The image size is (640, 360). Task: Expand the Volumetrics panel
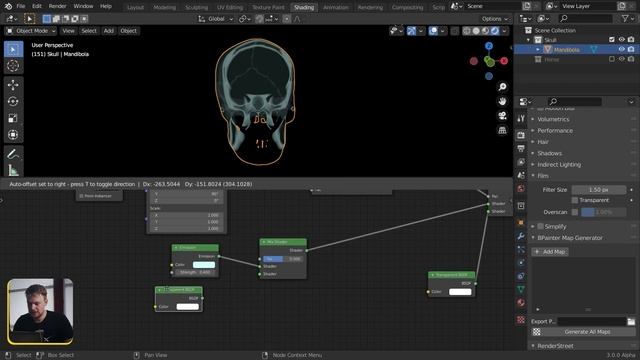click(553, 119)
